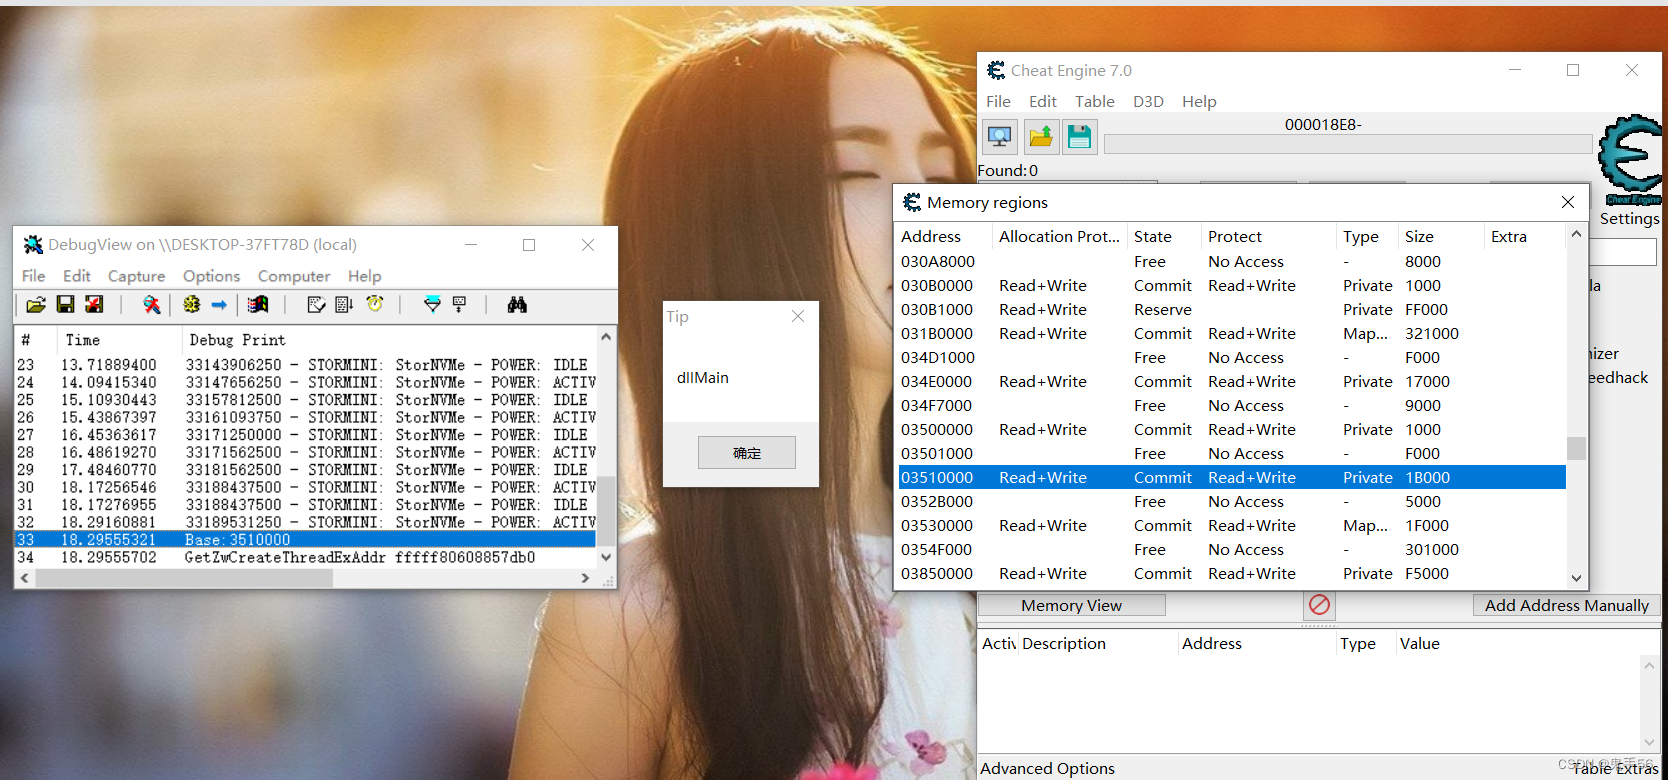Click DebugView open log folder icon
Image resolution: width=1668 pixels, height=780 pixels.
(x=36, y=305)
